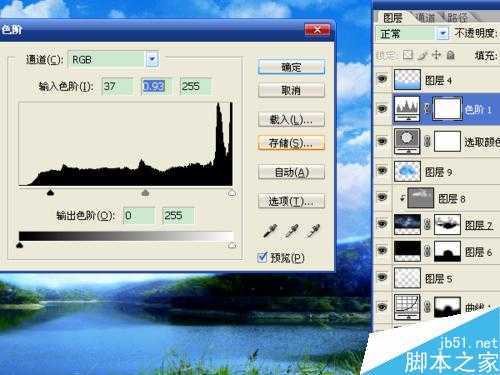
Task: Click the input shadow field showing 37
Action: (117, 86)
